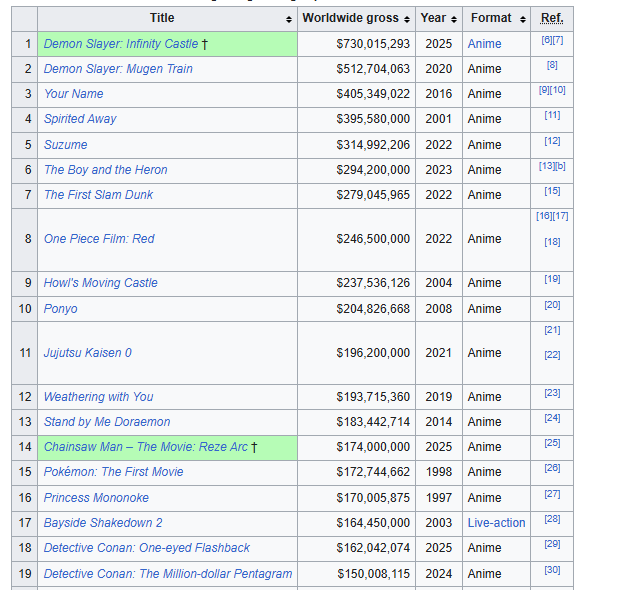This screenshot has width=621, height=590.
Task: Open reference [7]
Action: [558, 40]
